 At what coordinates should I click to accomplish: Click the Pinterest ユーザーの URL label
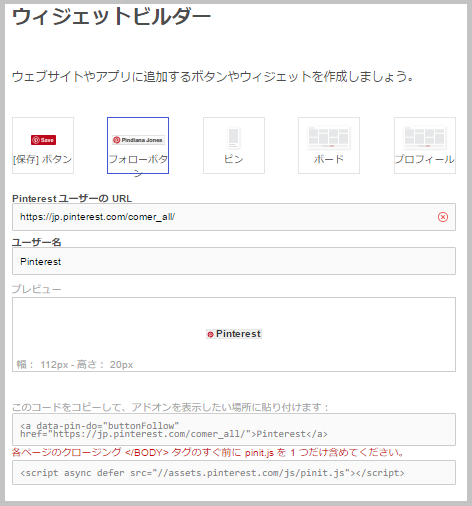point(72,198)
